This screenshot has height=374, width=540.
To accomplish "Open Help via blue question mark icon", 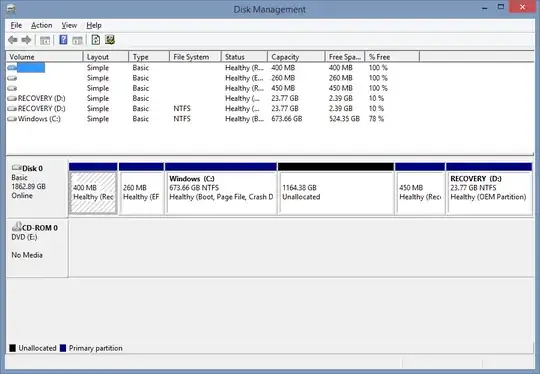I will (63, 40).
